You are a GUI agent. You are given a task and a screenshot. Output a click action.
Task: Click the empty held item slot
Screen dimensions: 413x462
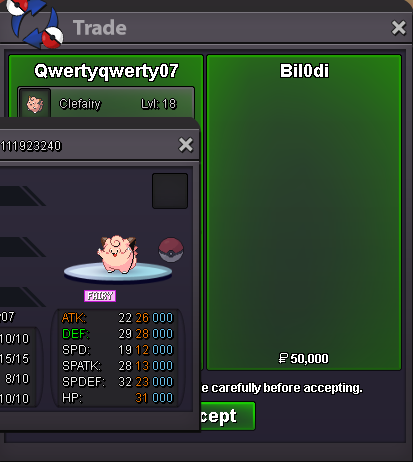170,191
